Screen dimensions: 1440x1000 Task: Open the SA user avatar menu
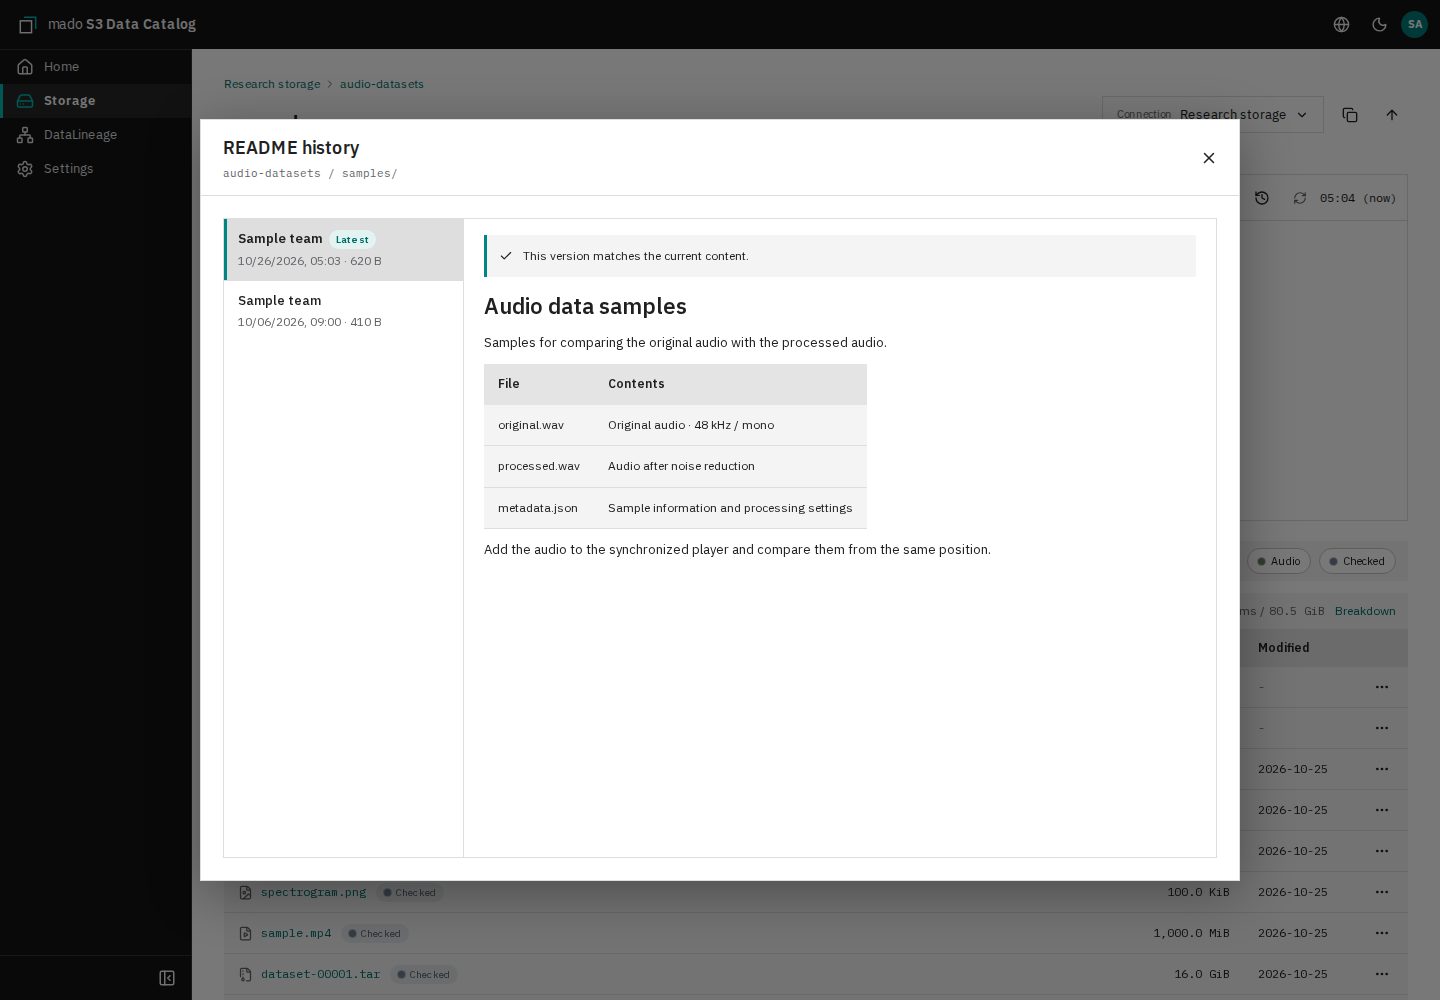tap(1414, 25)
